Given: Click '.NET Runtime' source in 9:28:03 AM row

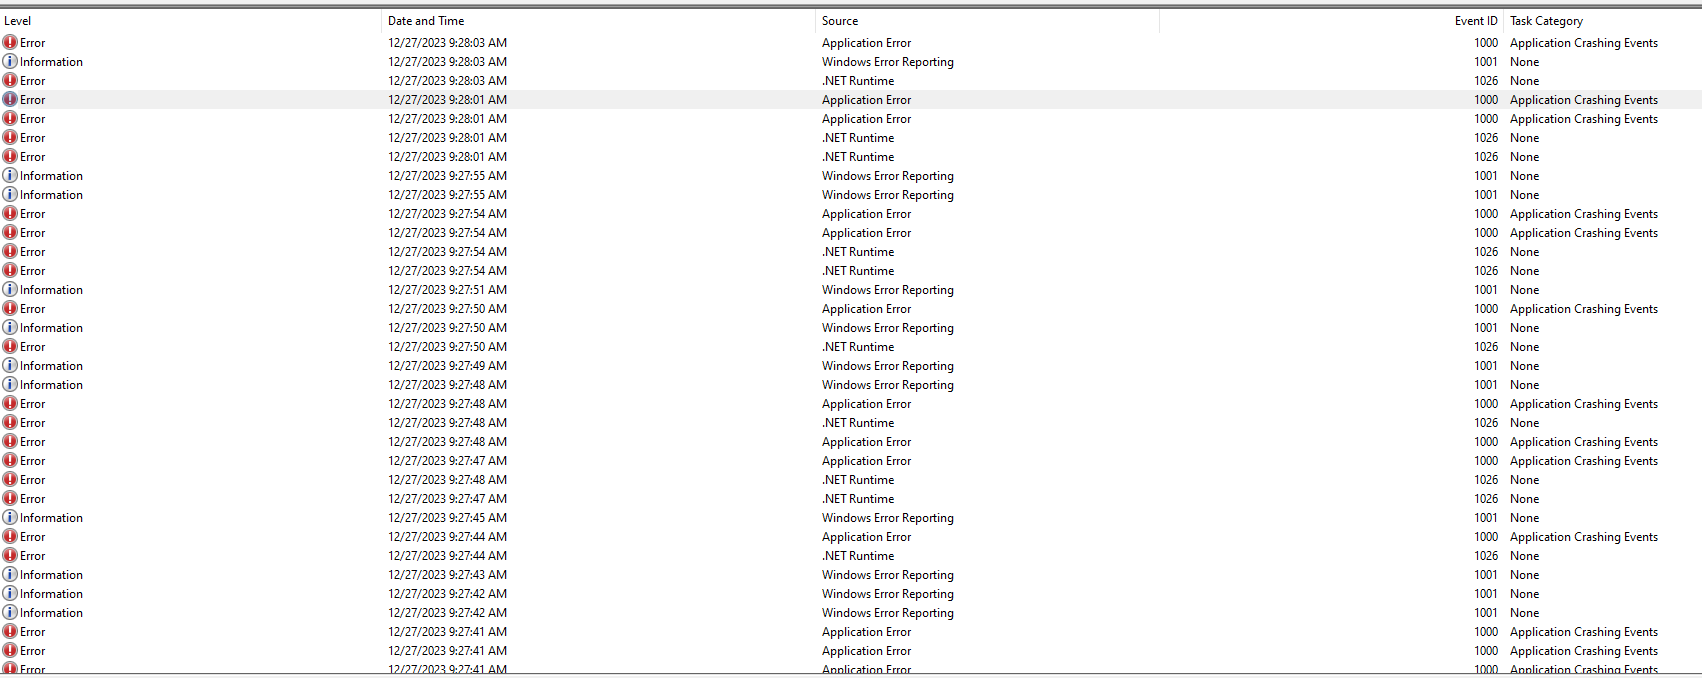Looking at the screenshot, I should click(x=858, y=81).
